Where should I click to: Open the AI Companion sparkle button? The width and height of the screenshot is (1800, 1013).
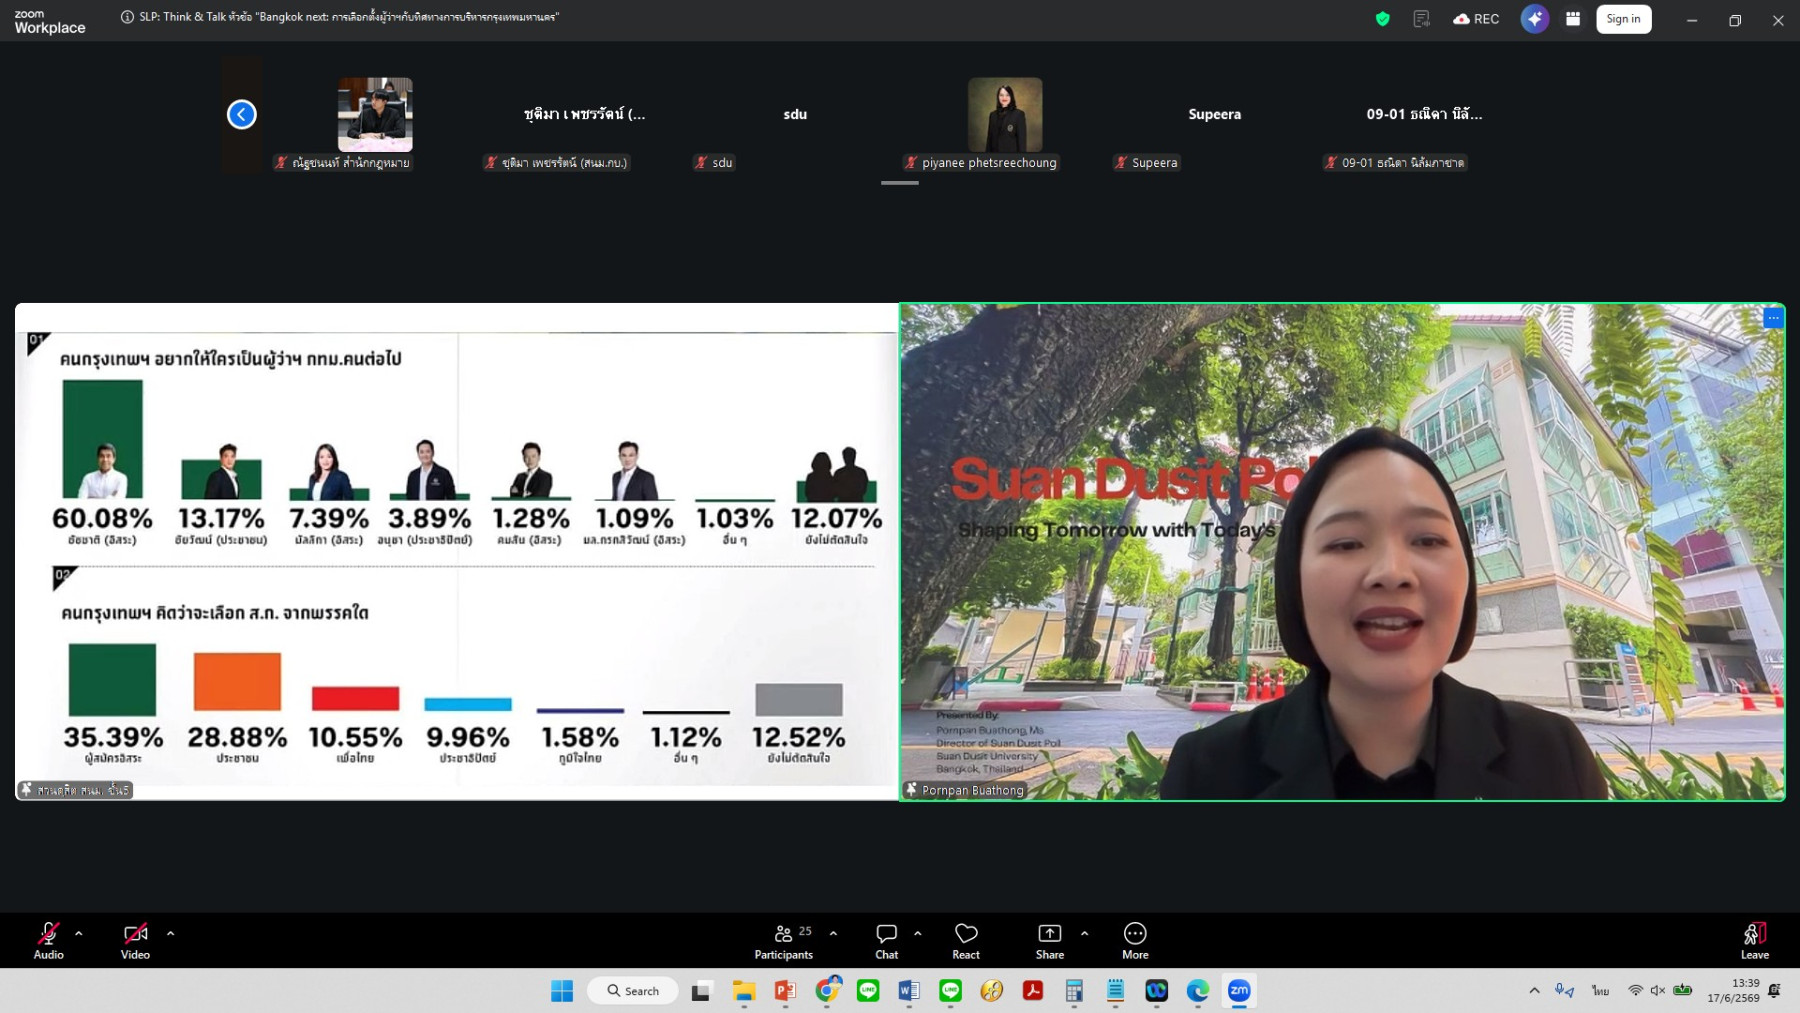coord(1535,19)
